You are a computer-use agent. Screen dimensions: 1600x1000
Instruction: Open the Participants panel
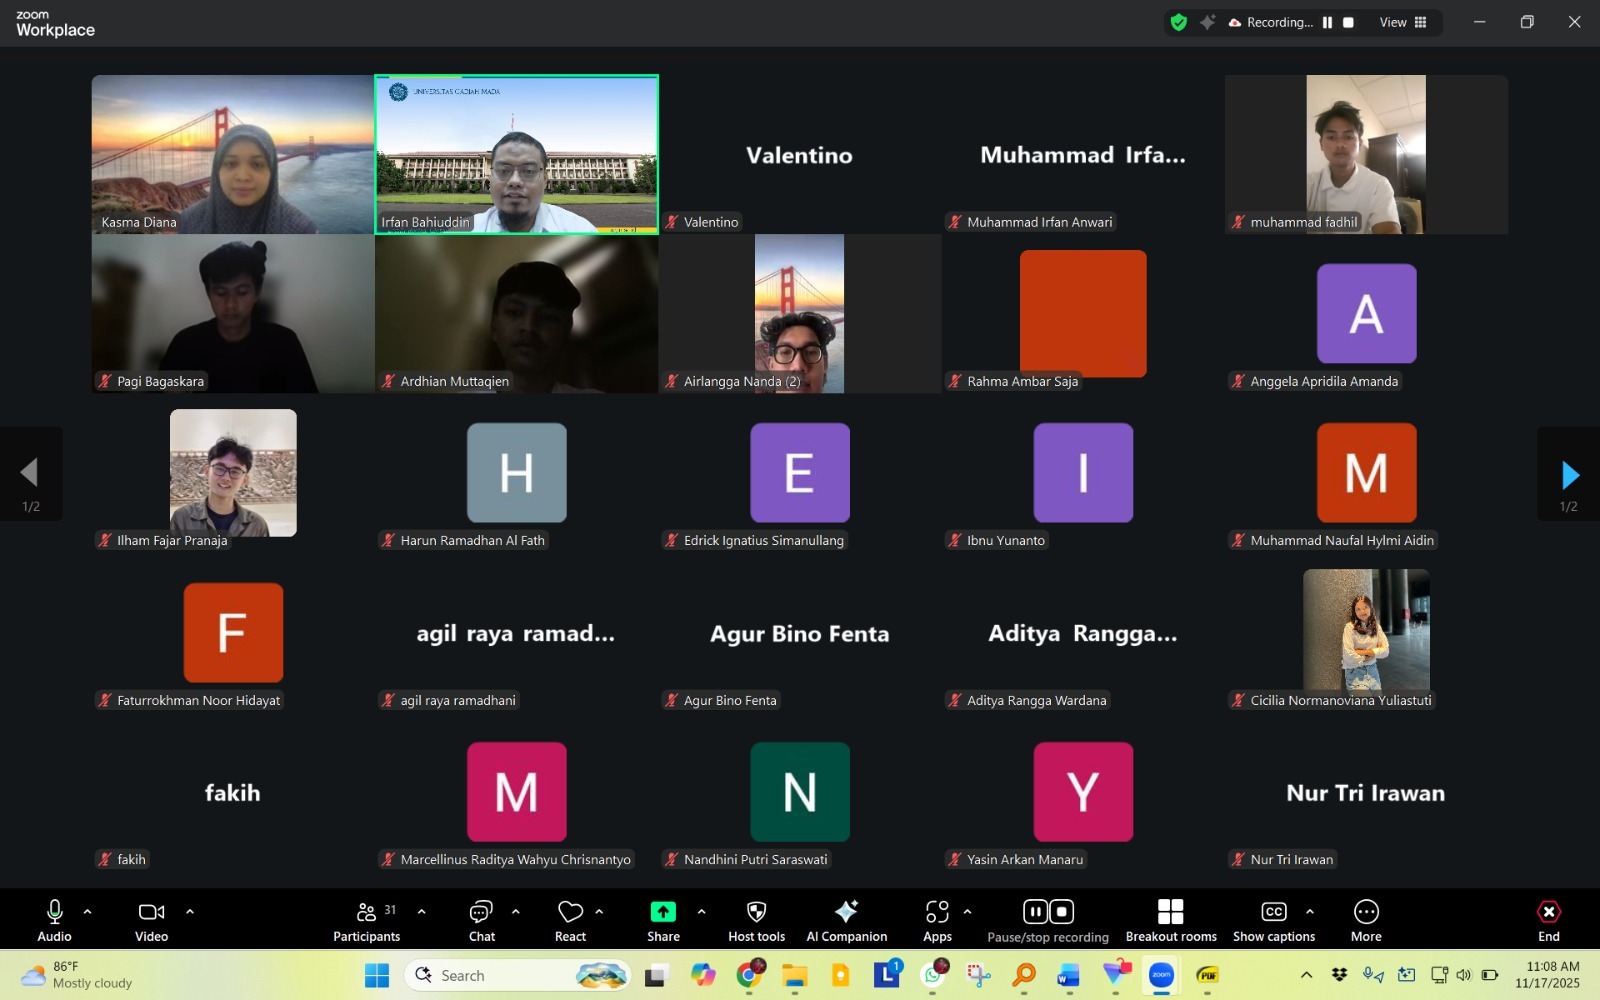[366, 920]
